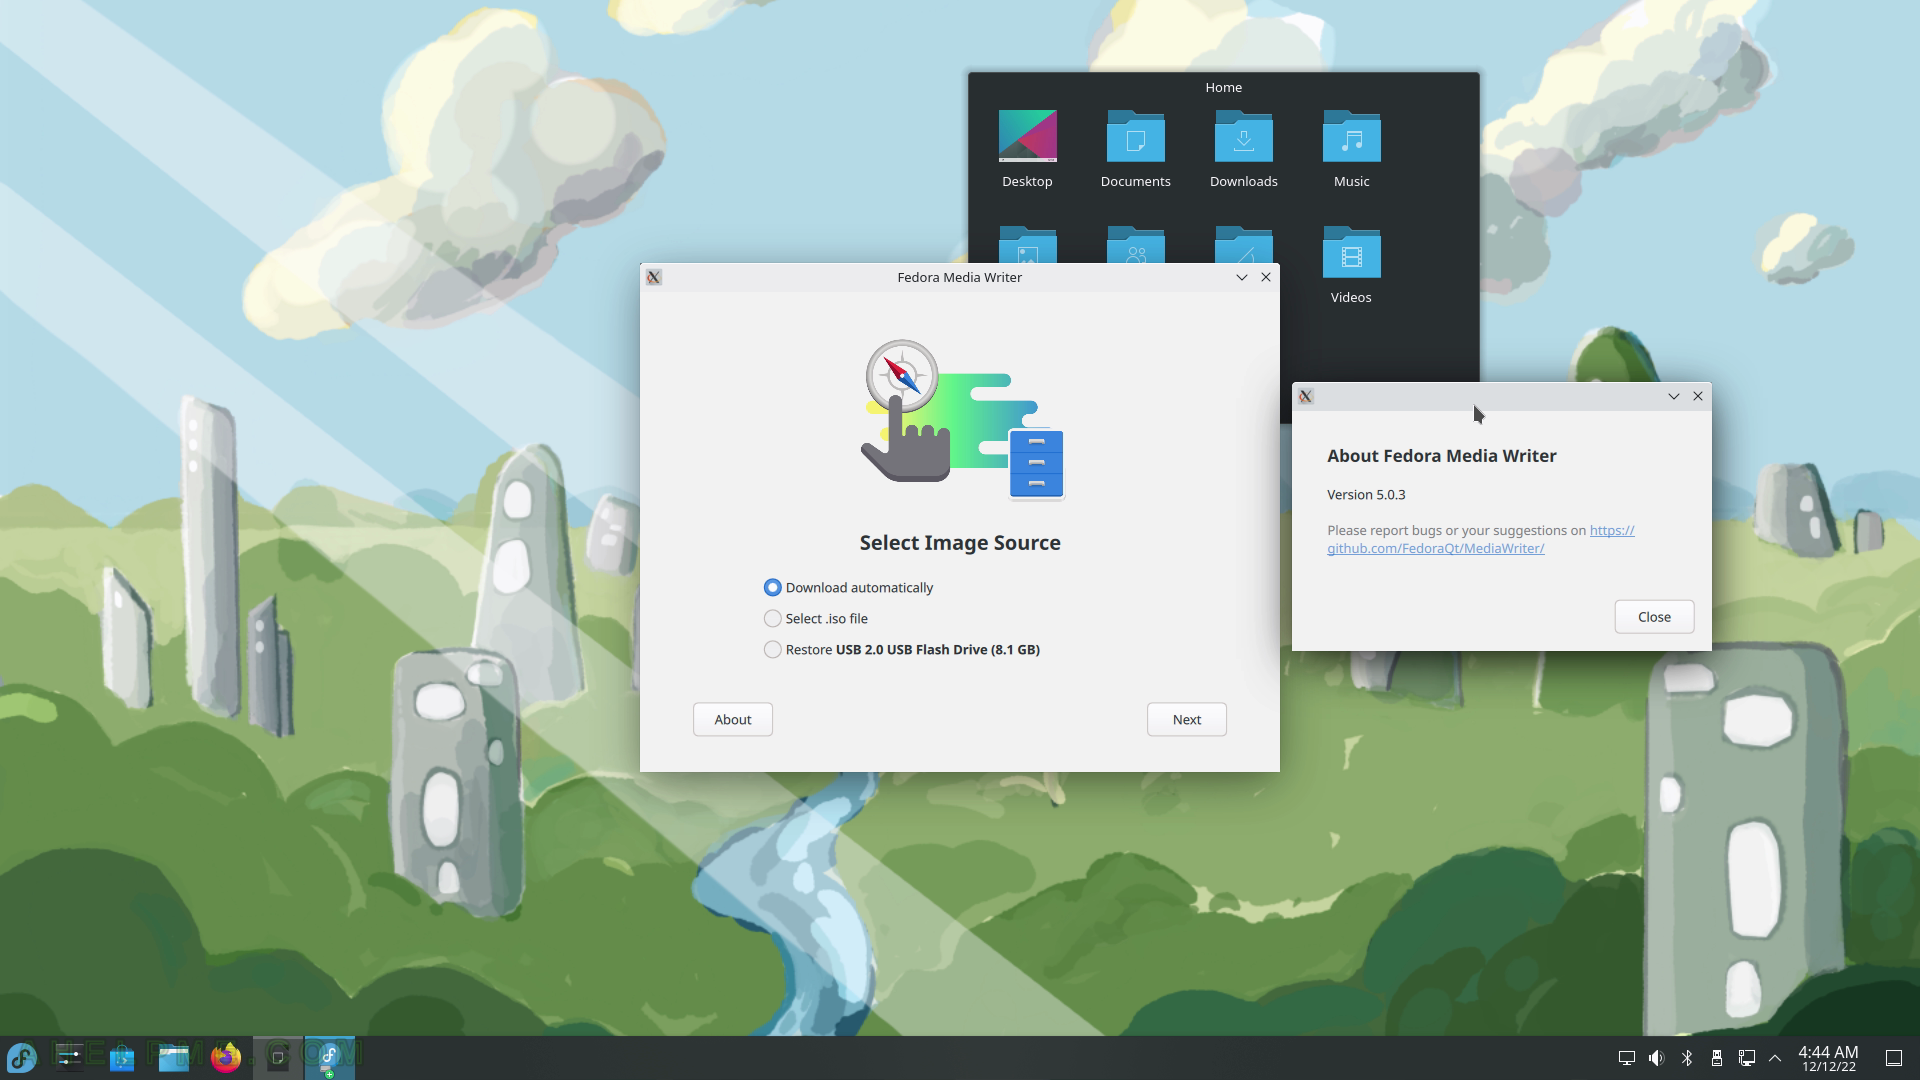
Task: Proceed with the Next button
Action: (1187, 720)
